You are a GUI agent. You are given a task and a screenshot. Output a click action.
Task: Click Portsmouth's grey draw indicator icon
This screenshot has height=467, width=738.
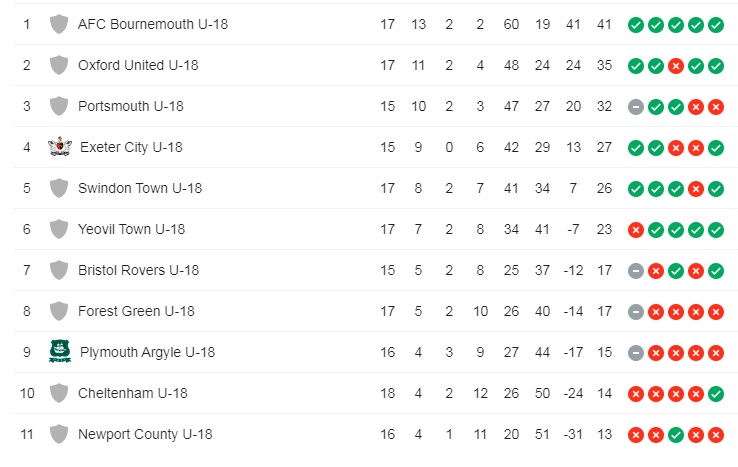[635, 107]
